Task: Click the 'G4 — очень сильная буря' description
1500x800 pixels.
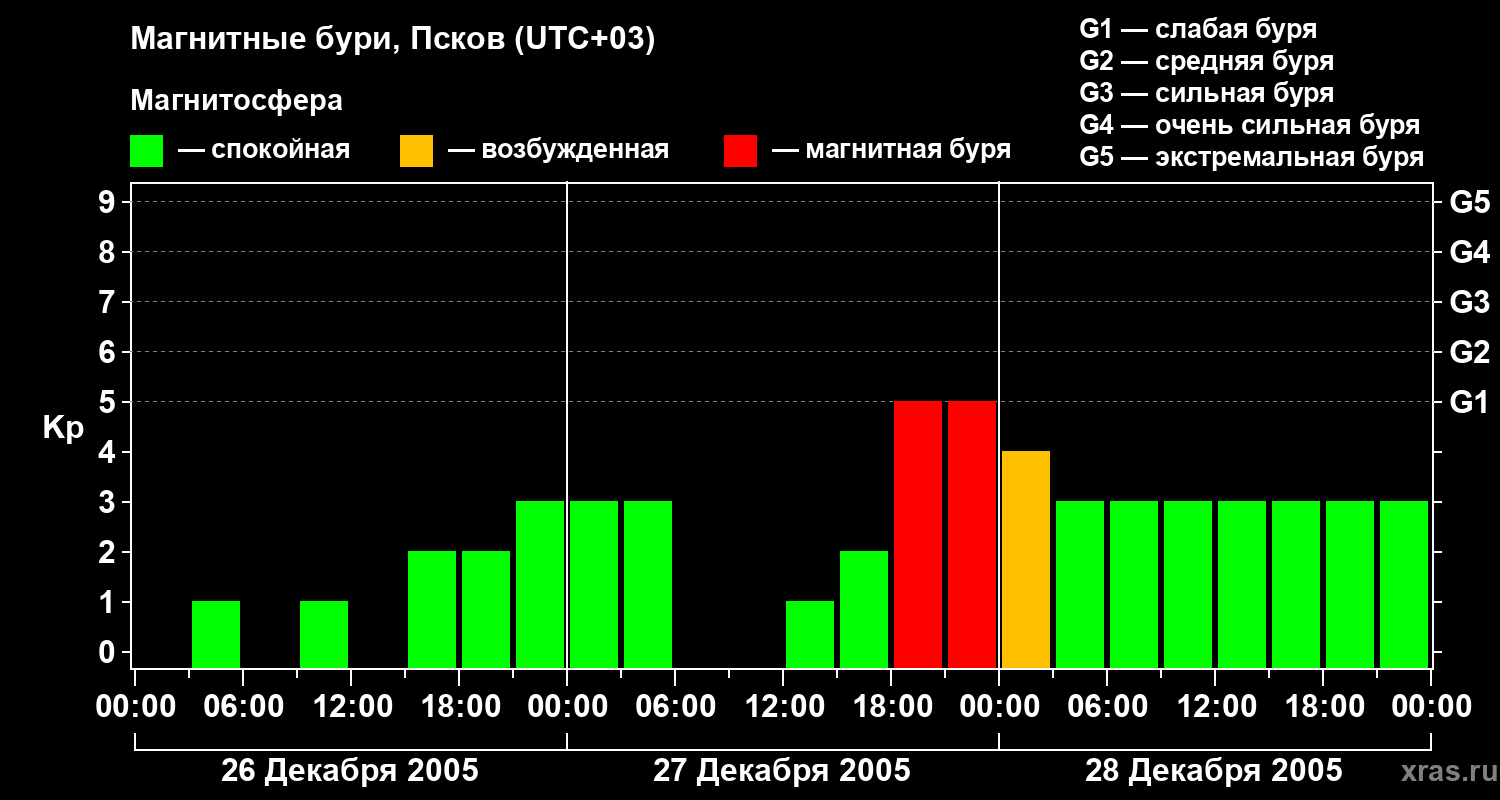Action: pos(1250,125)
